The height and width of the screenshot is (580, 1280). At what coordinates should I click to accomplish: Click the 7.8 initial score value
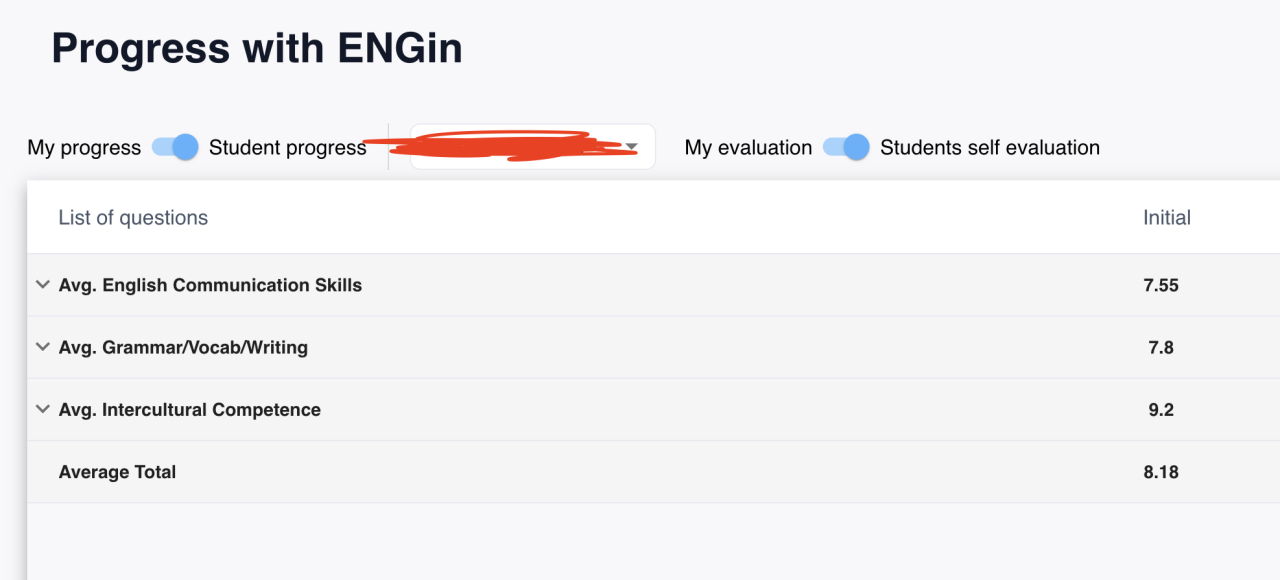click(x=1161, y=348)
